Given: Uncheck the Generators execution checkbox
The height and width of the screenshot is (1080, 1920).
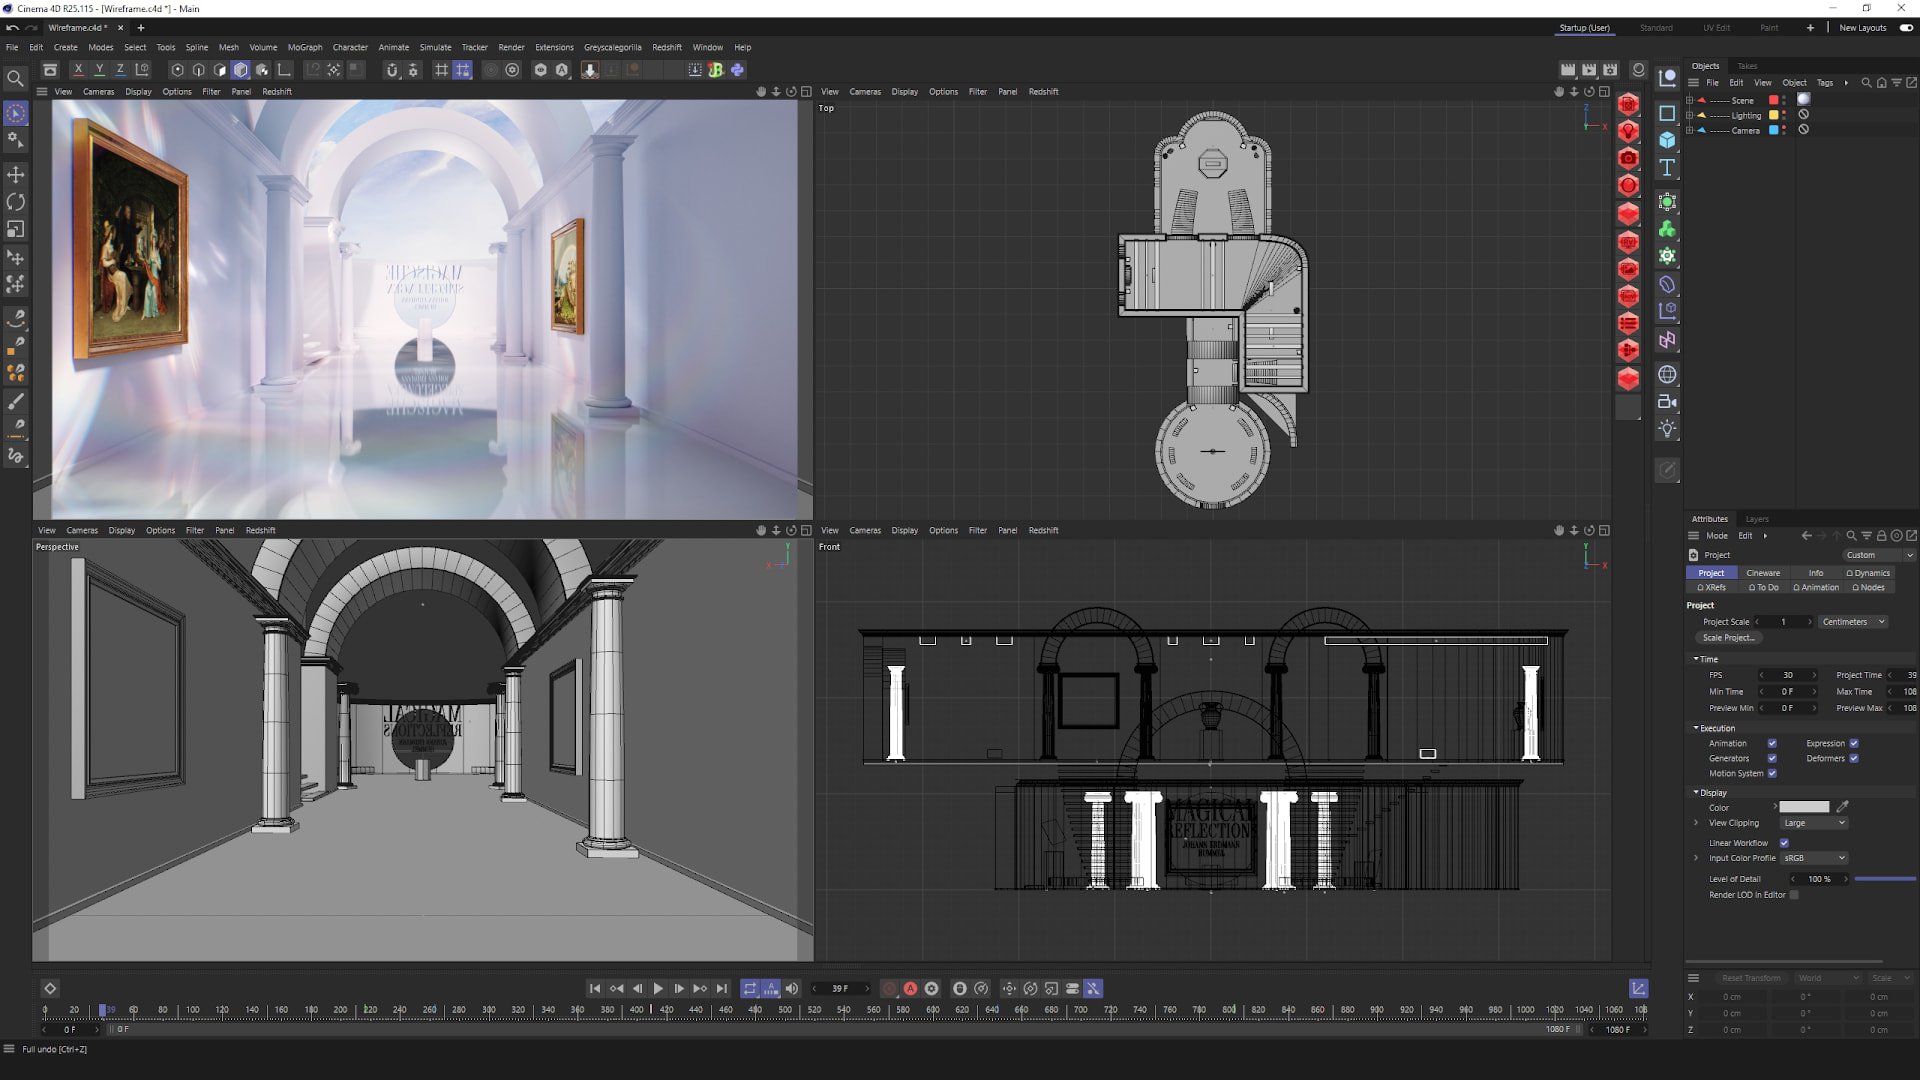Looking at the screenshot, I should pos(1772,758).
